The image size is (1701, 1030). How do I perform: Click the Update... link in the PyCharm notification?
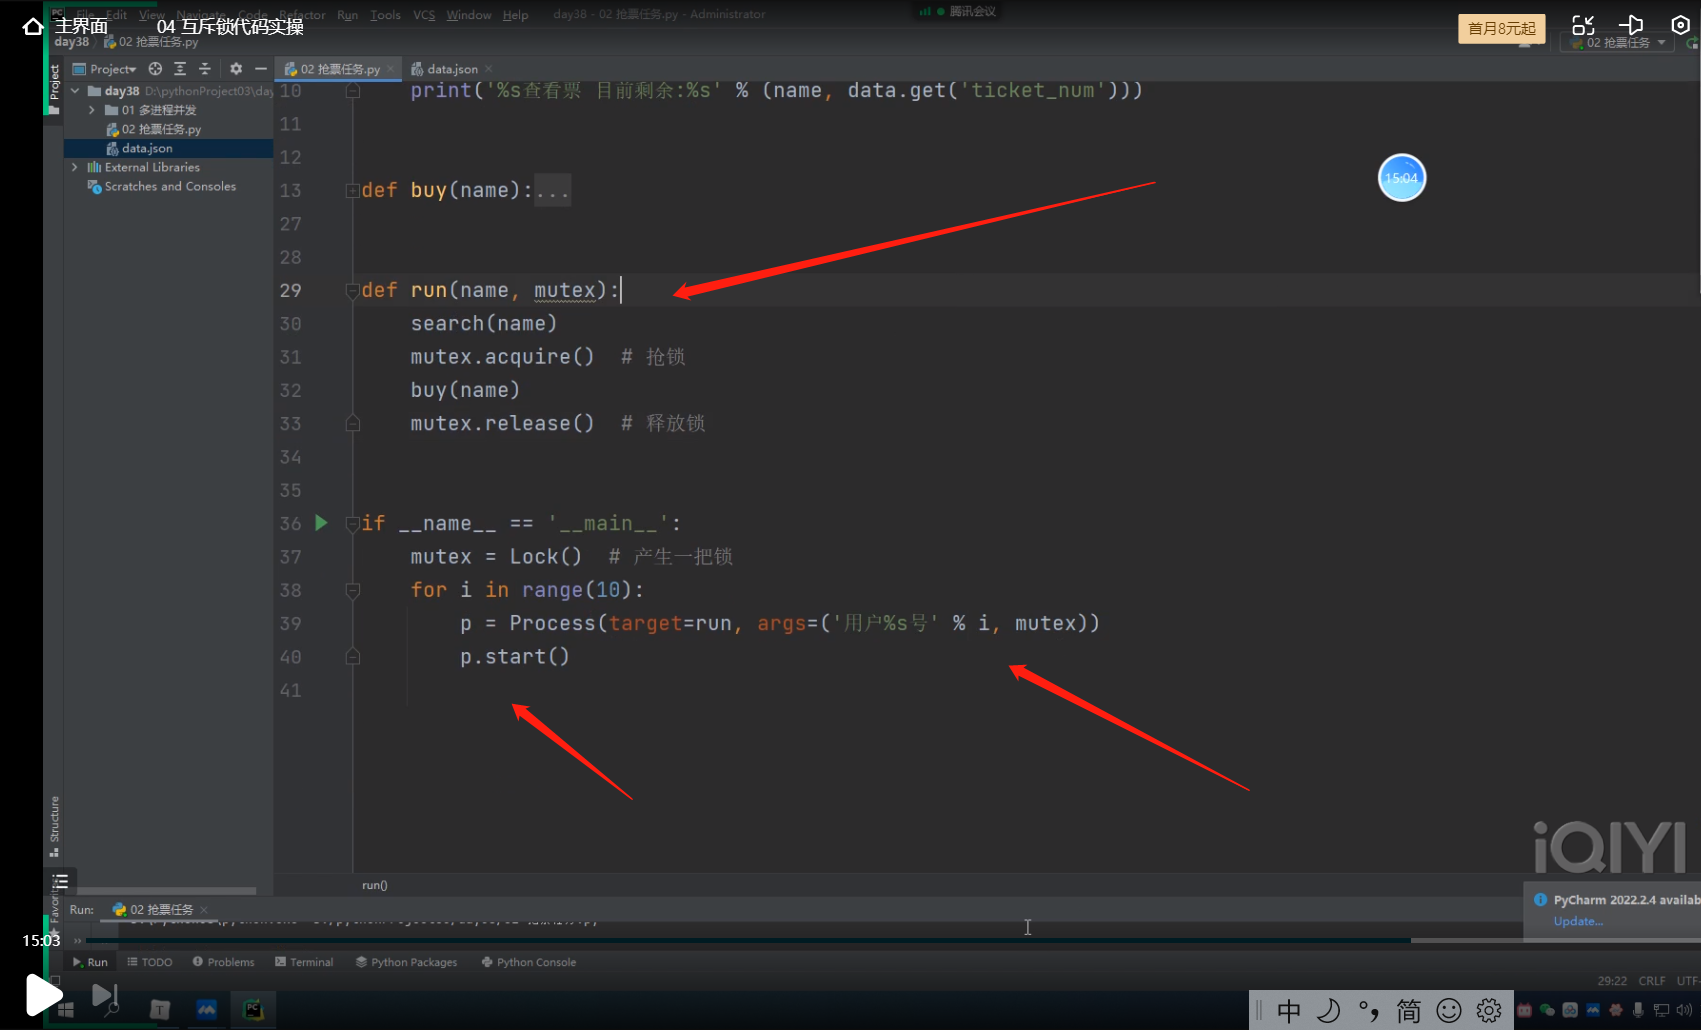(x=1578, y=921)
